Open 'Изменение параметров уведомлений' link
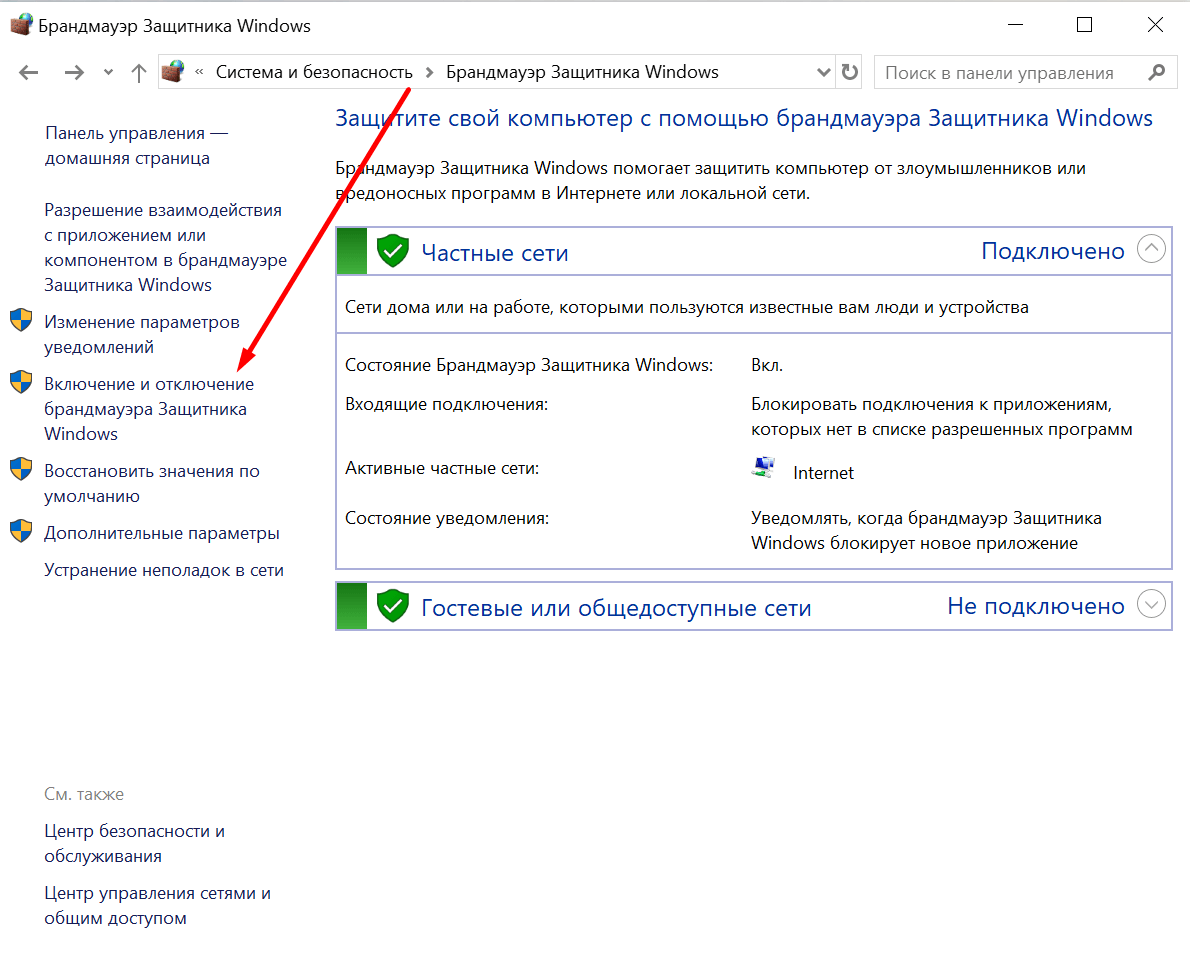Image resolution: width=1190 pixels, height=957 pixels. [x=142, y=335]
